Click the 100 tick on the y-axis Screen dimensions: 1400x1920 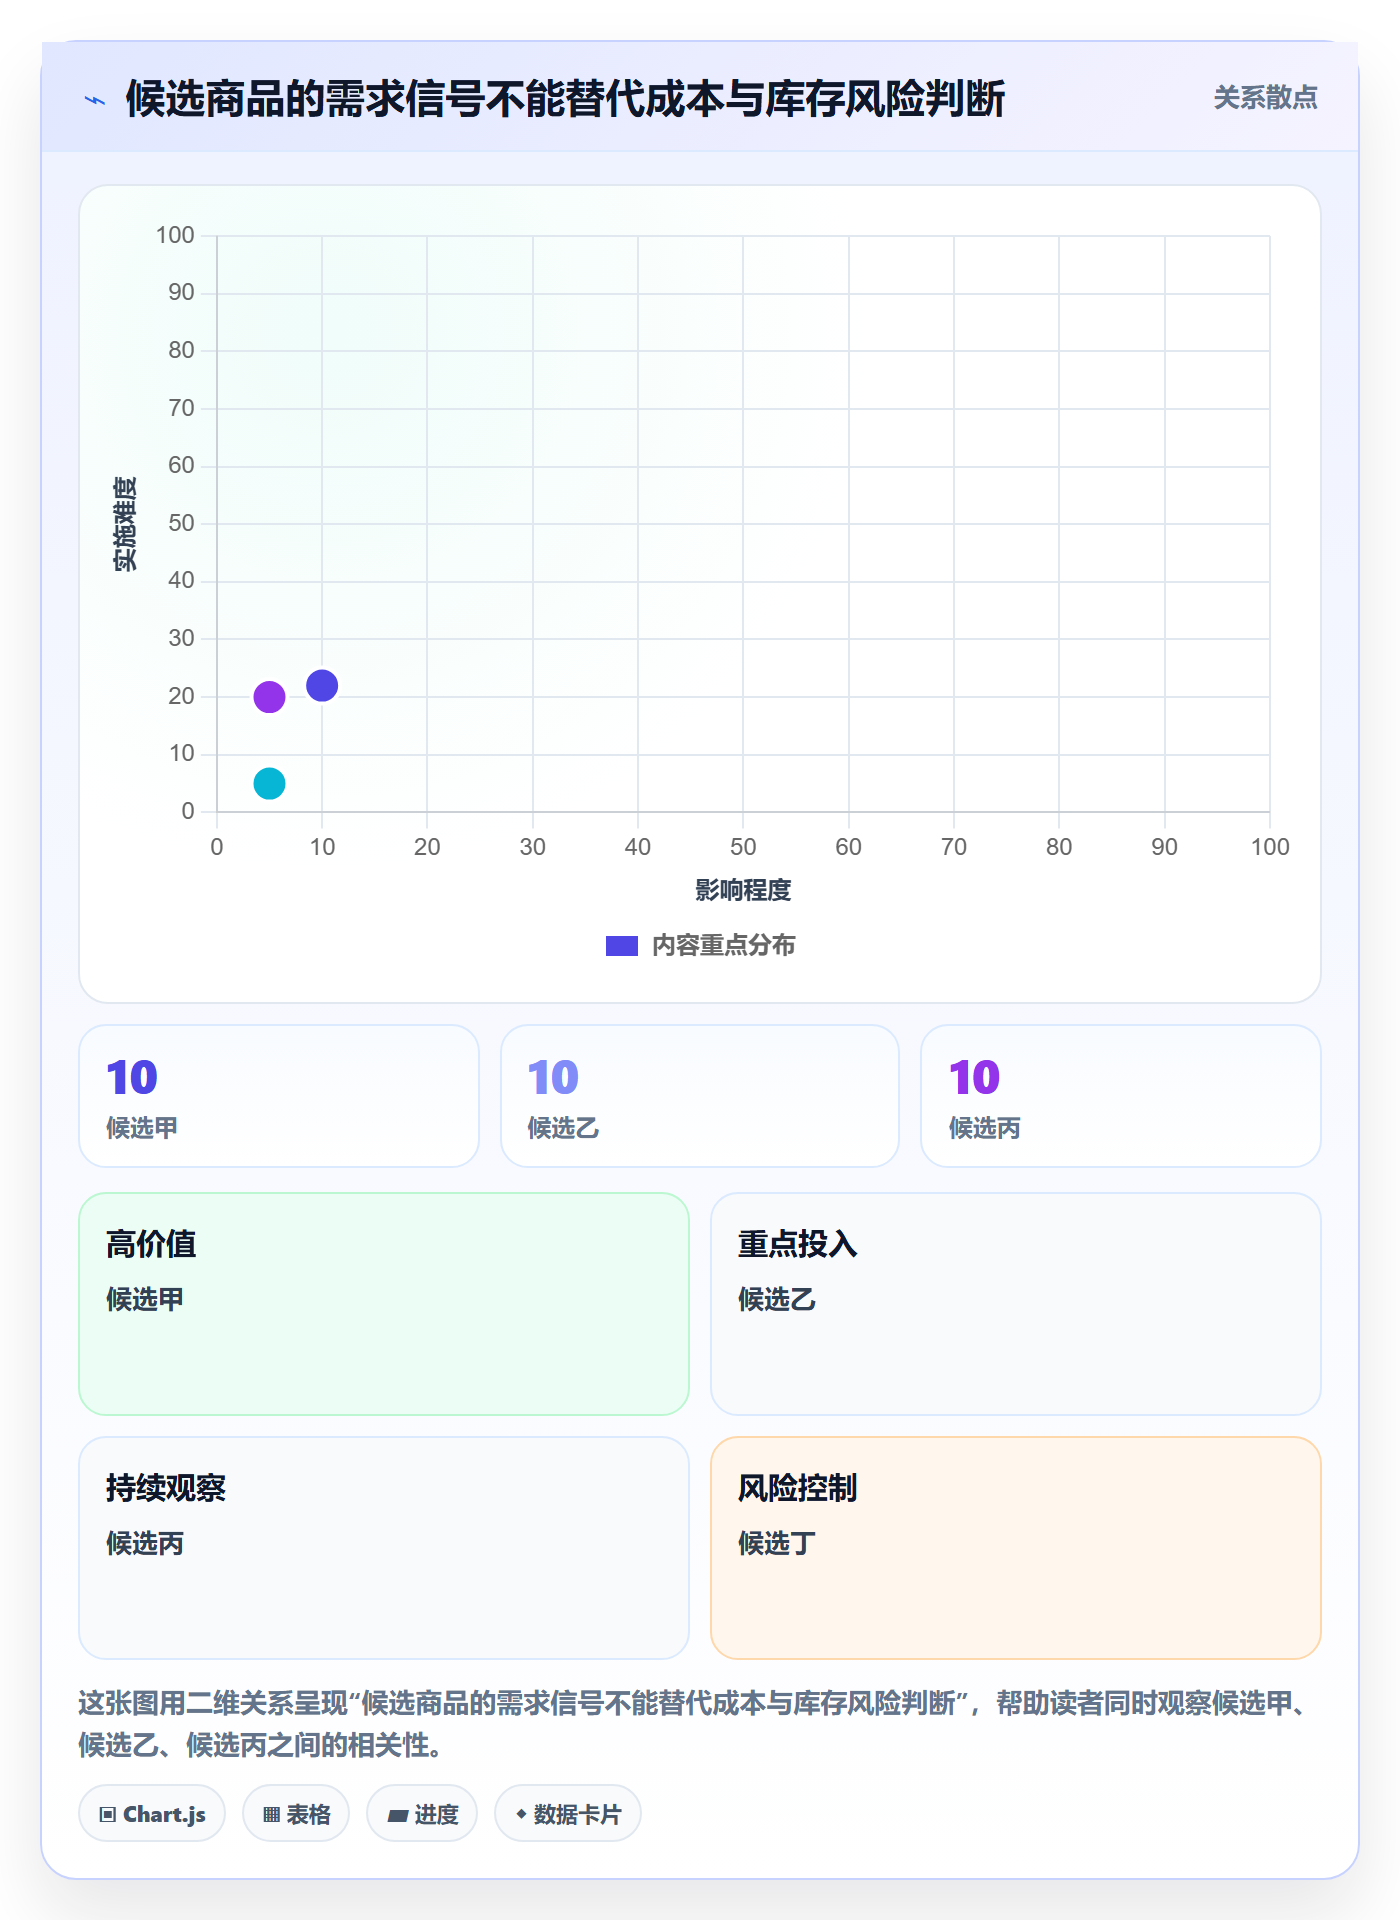pos(175,235)
